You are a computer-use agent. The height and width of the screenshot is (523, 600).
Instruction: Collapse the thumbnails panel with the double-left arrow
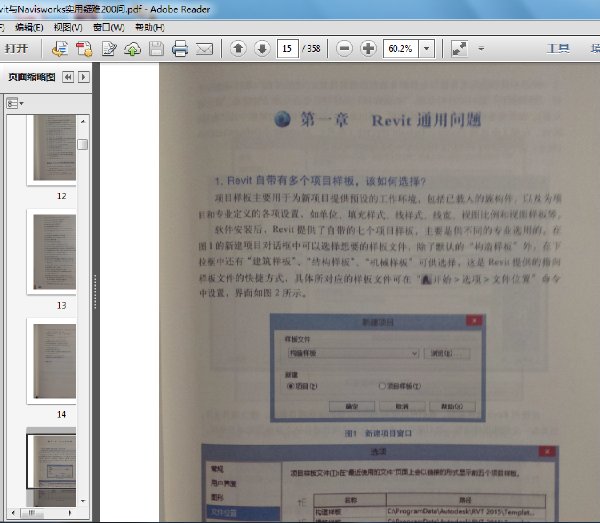68,77
